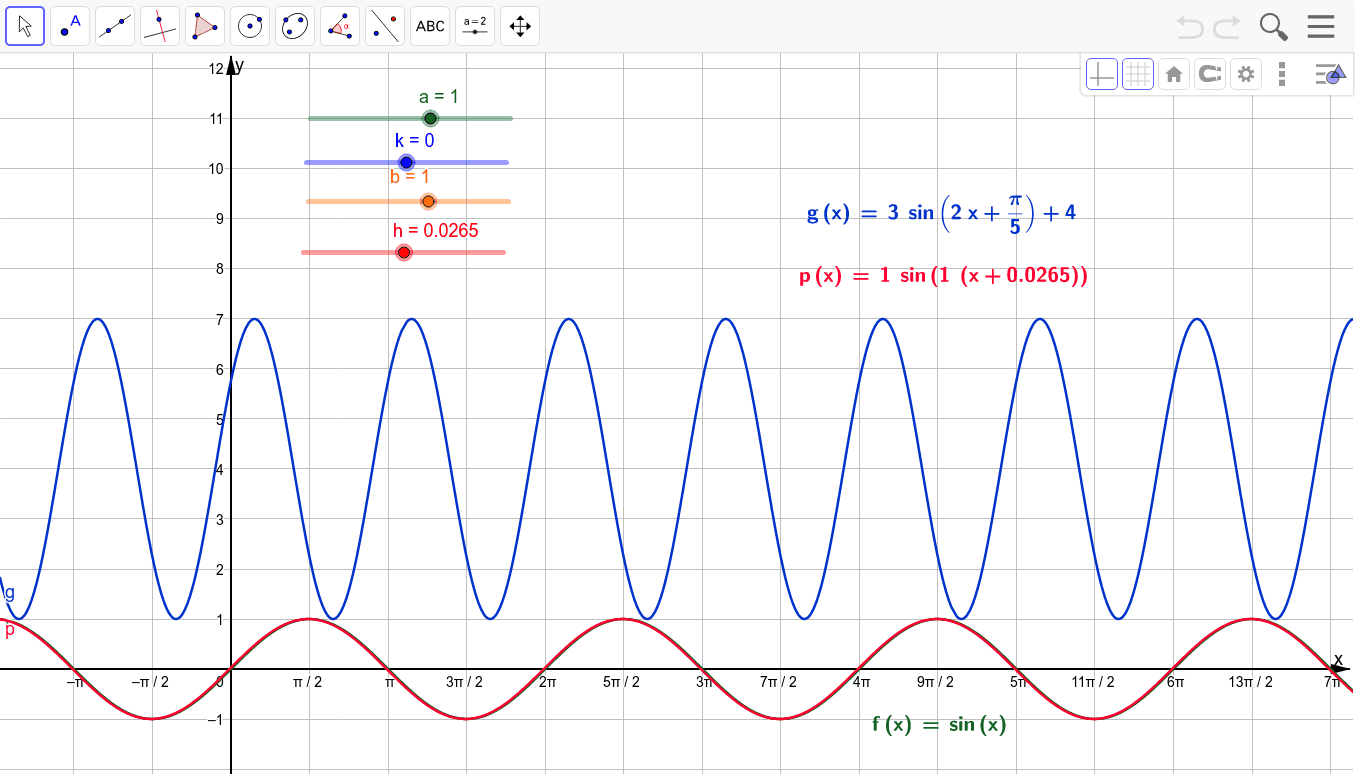Select the Ellipse conic tool
The width and height of the screenshot is (1355, 776).
click(295, 26)
